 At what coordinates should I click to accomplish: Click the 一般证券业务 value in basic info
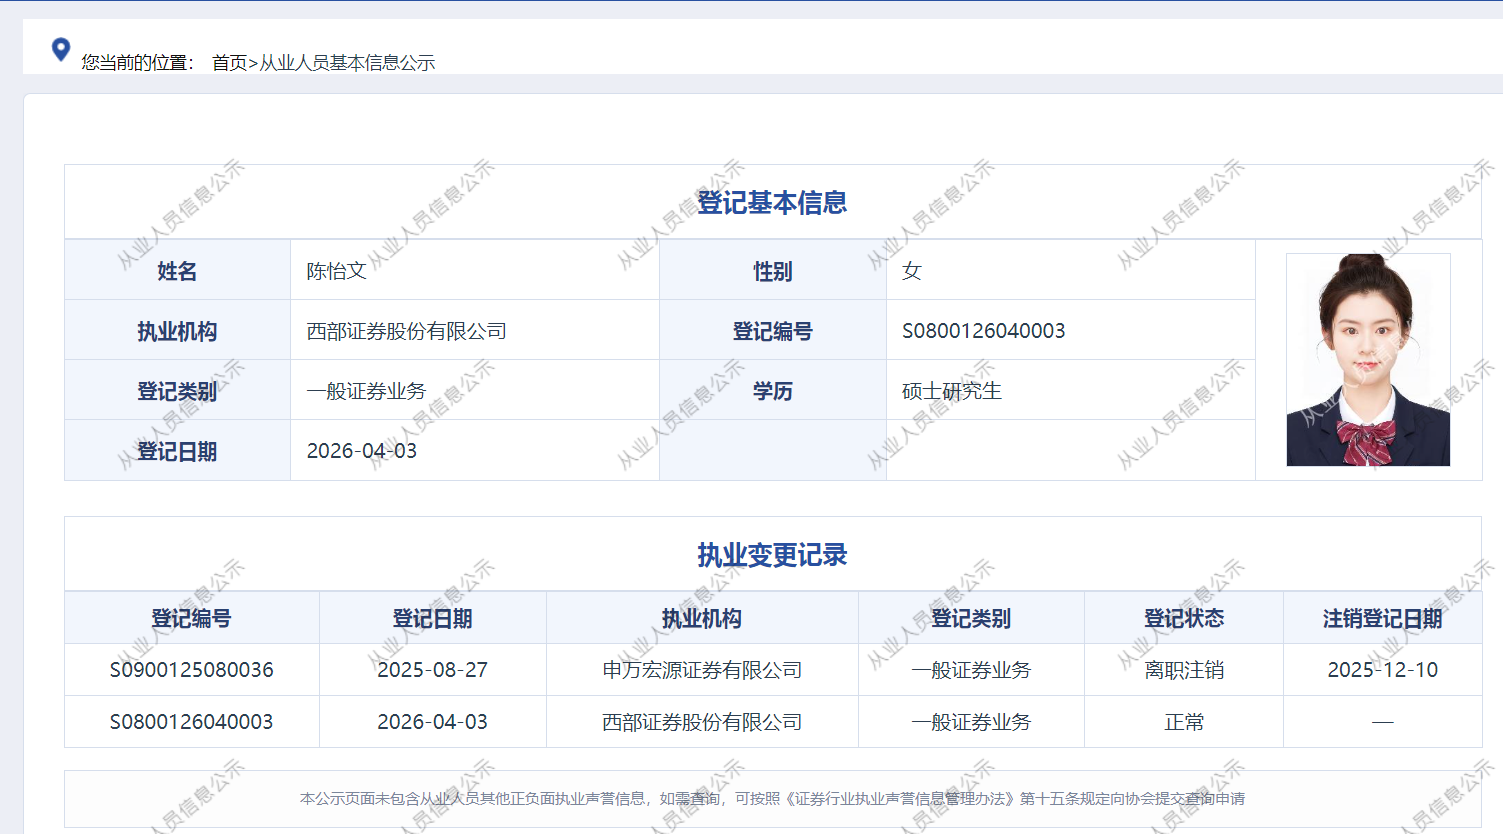click(x=366, y=391)
